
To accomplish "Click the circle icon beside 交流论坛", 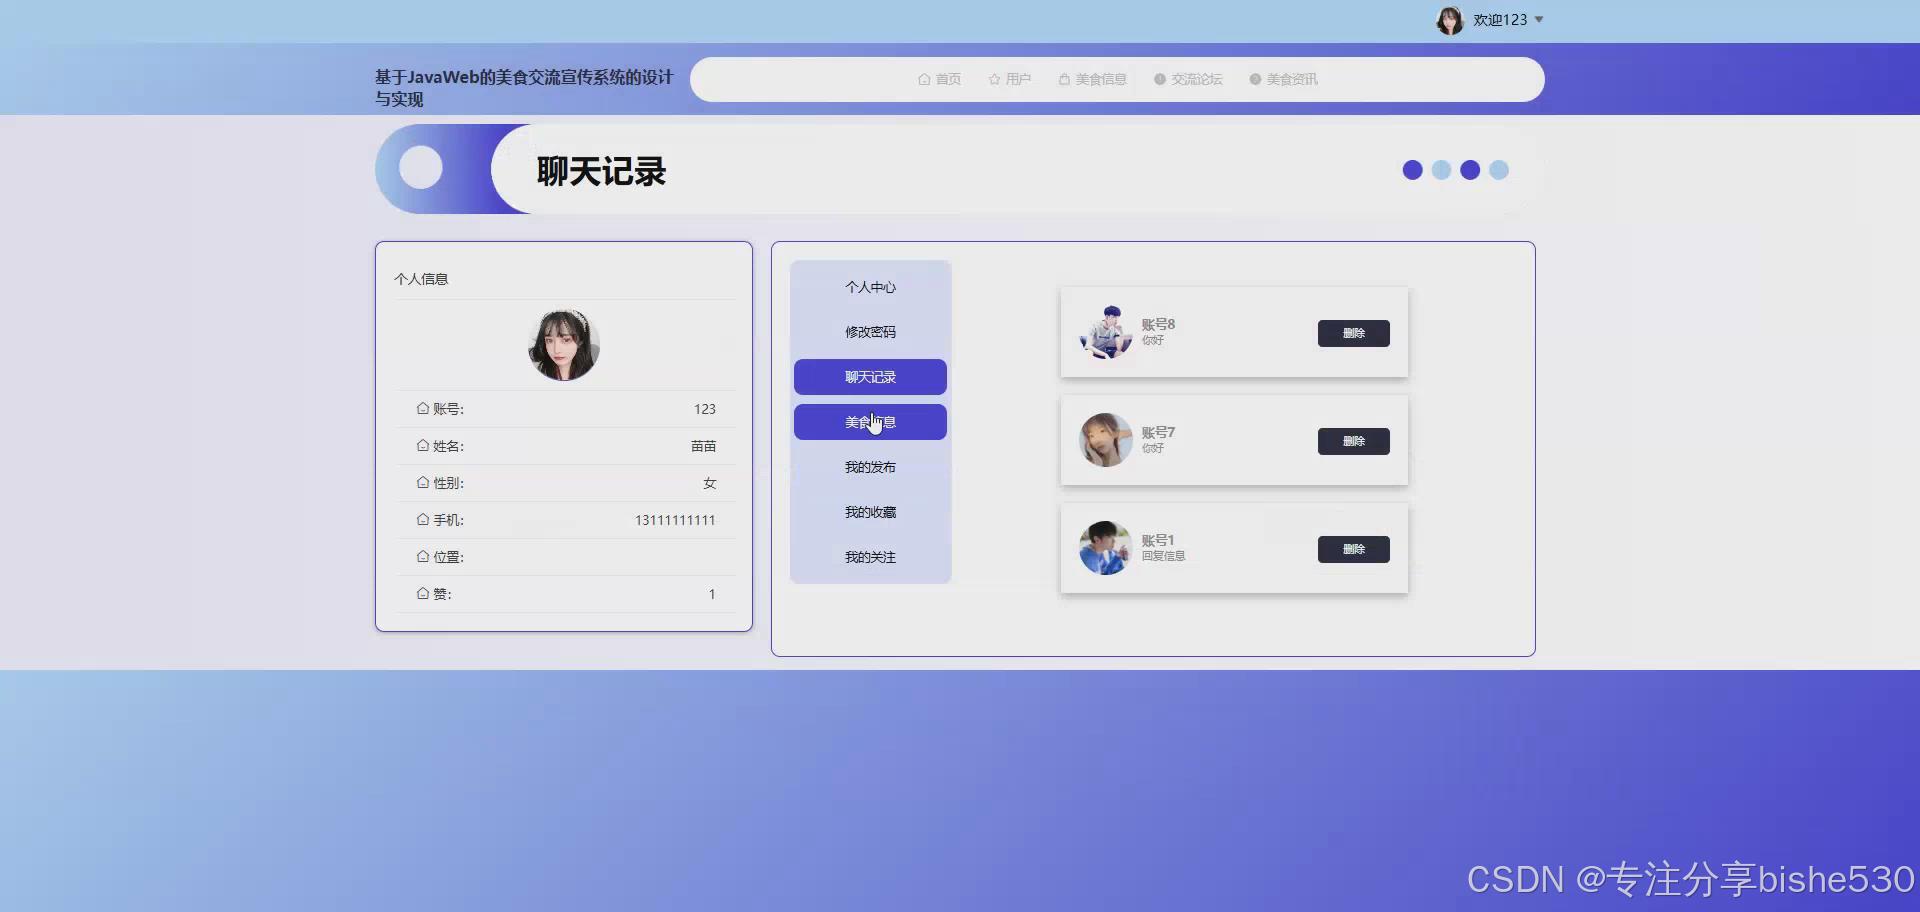I will coord(1159,79).
